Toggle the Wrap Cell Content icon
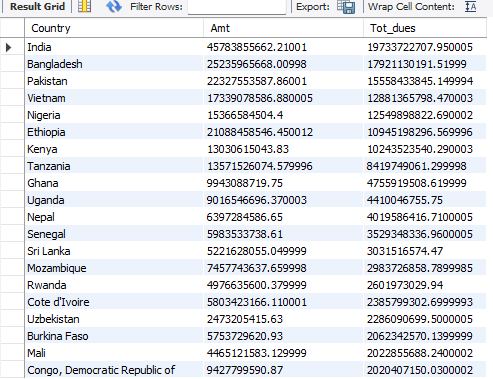This screenshot has height=379, width=493. 470,6
